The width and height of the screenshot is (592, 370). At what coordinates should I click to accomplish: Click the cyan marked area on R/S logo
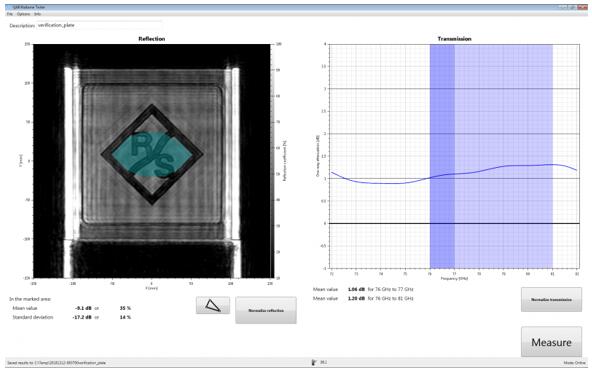[x=152, y=154]
